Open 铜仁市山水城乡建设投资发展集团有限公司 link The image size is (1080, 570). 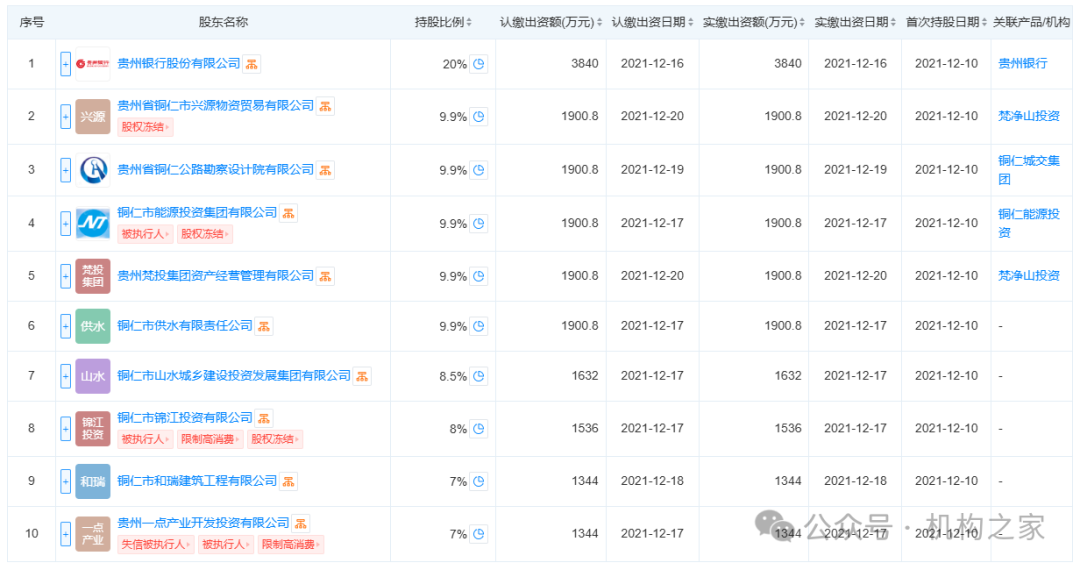pyautogui.click(x=234, y=375)
